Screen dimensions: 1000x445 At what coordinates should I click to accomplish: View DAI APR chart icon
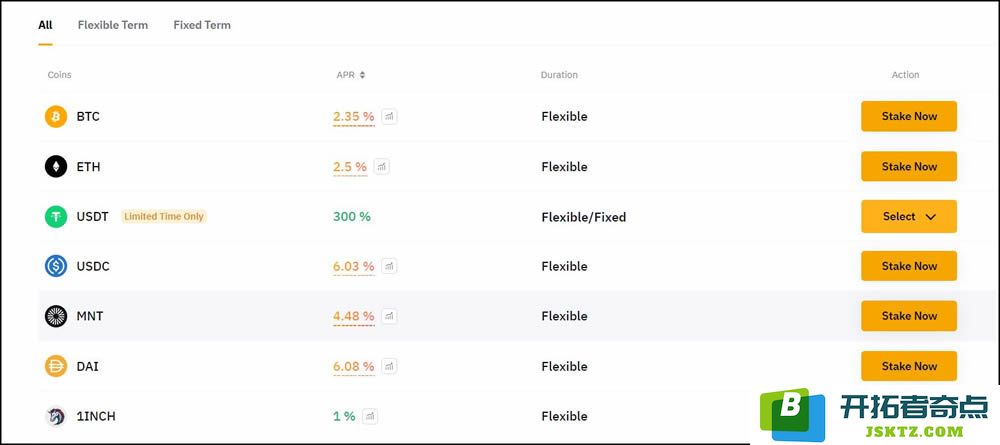click(x=389, y=366)
